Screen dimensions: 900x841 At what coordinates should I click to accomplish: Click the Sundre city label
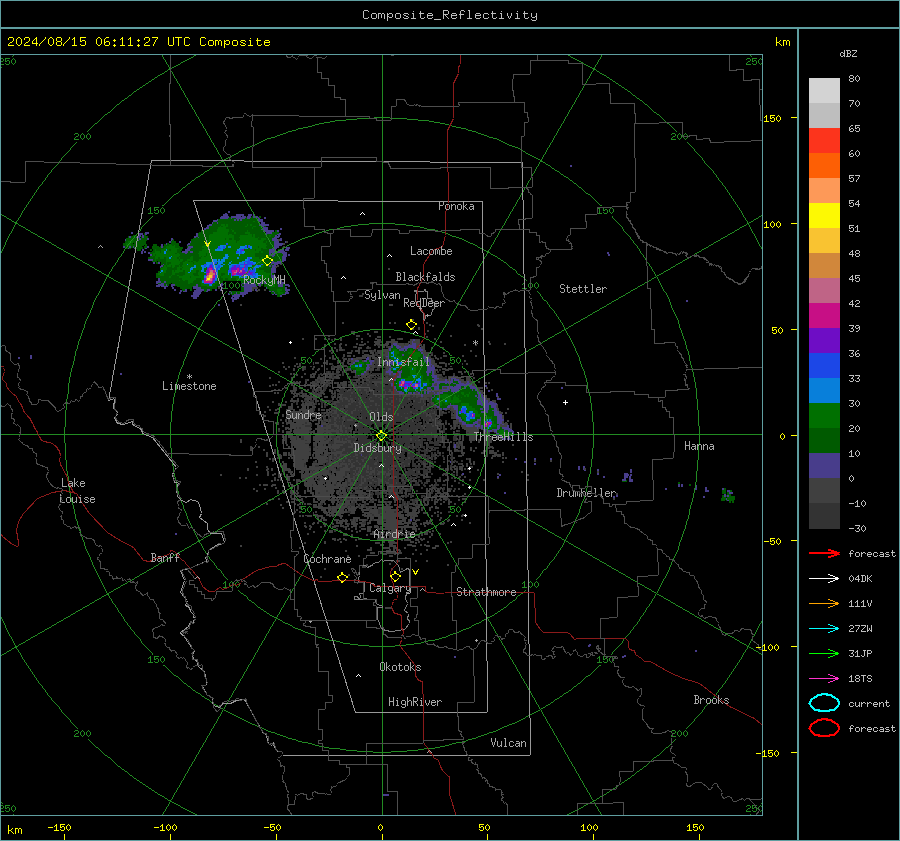(303, 414)
